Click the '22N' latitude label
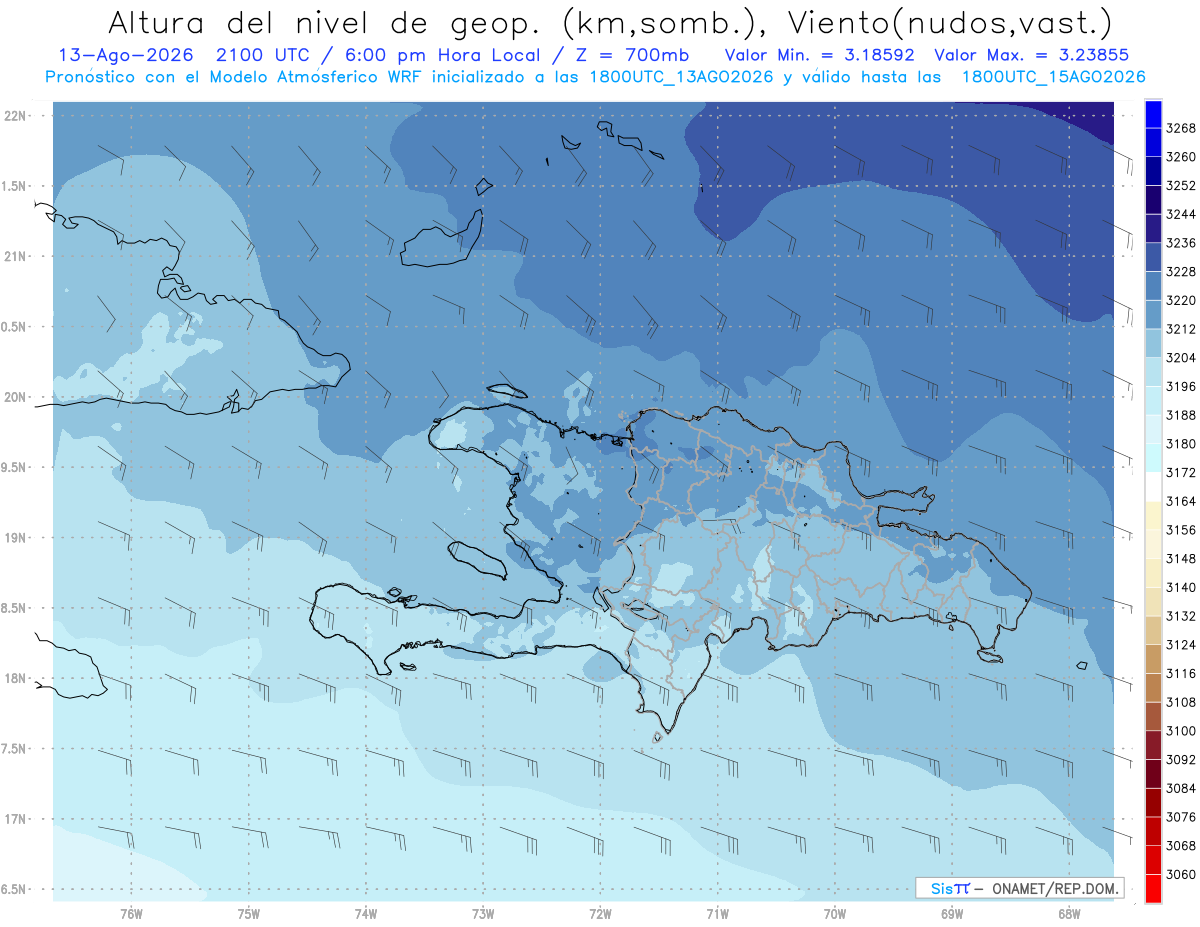1200x927 pixels. tap(15, 116)
